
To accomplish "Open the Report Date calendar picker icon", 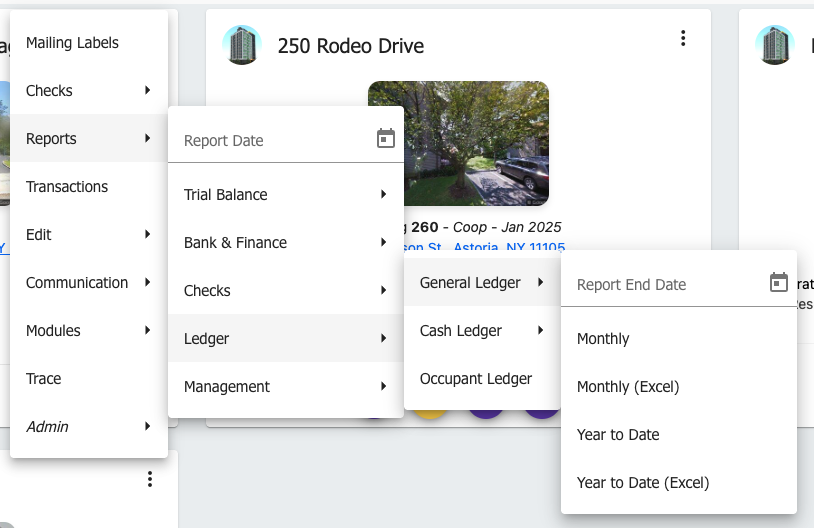I will coord(386,139).
